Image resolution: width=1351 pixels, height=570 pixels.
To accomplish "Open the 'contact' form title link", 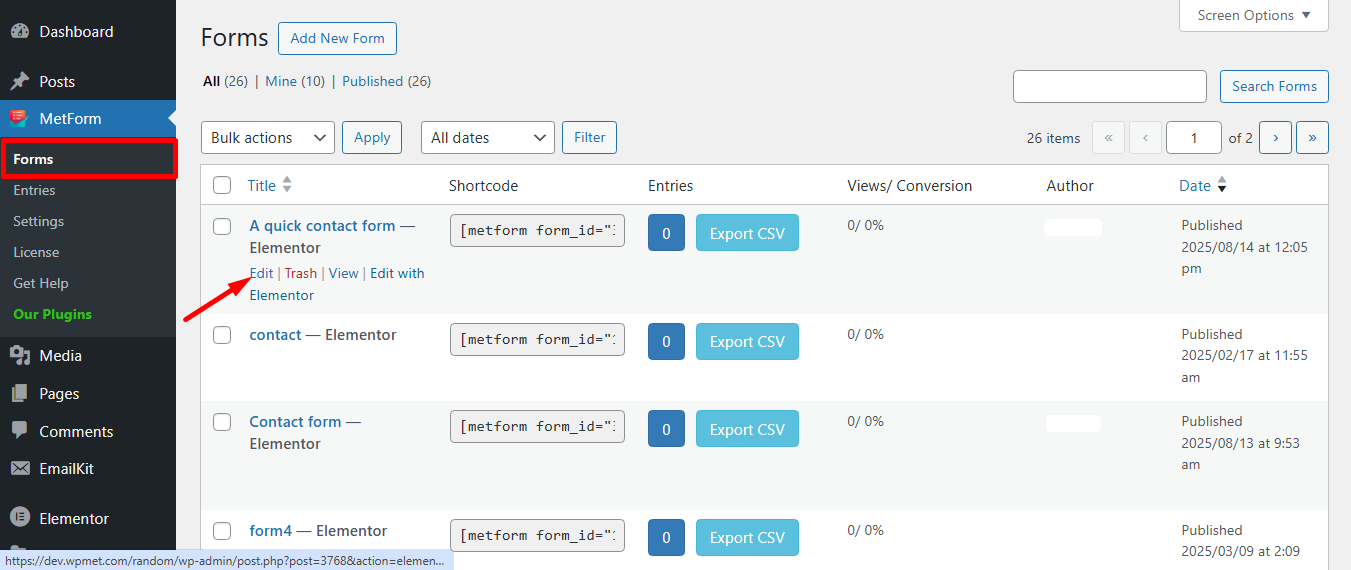I will (275, 335).
